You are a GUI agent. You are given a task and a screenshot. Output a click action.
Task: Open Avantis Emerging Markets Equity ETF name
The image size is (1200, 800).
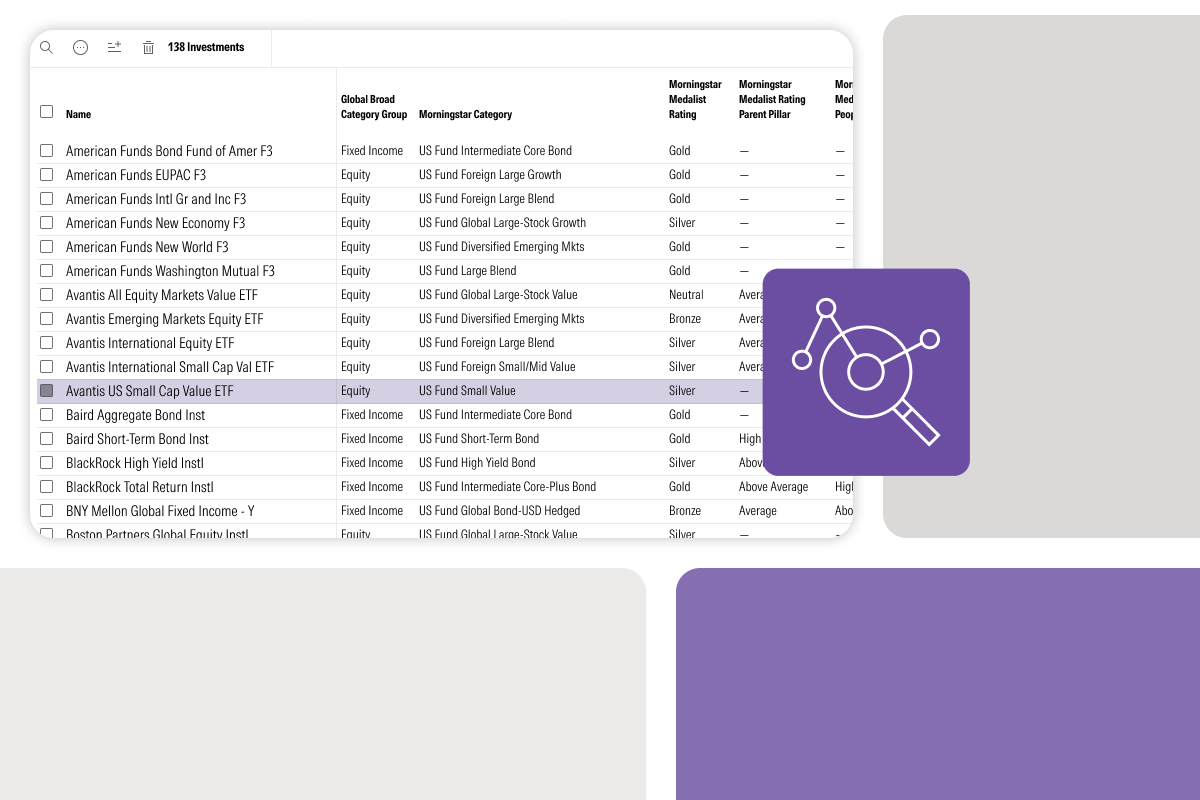164,319
